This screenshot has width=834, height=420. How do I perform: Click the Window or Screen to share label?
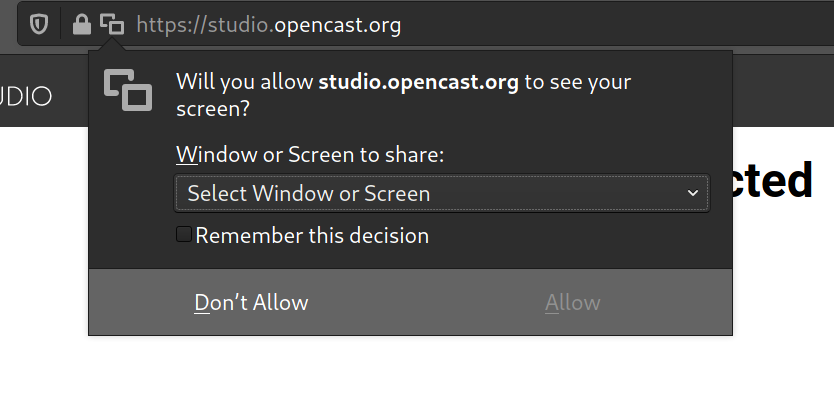tap(310, 155)
